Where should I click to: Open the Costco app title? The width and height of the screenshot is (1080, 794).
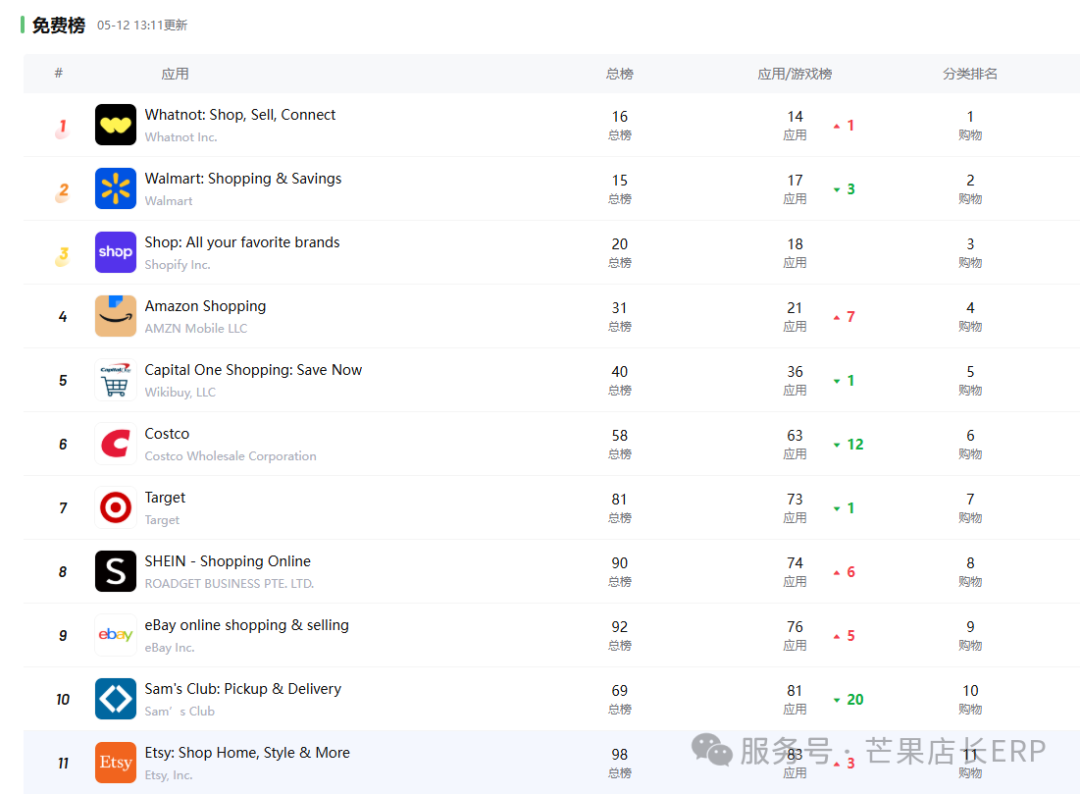pyautogui.click(x=167, y=434)
